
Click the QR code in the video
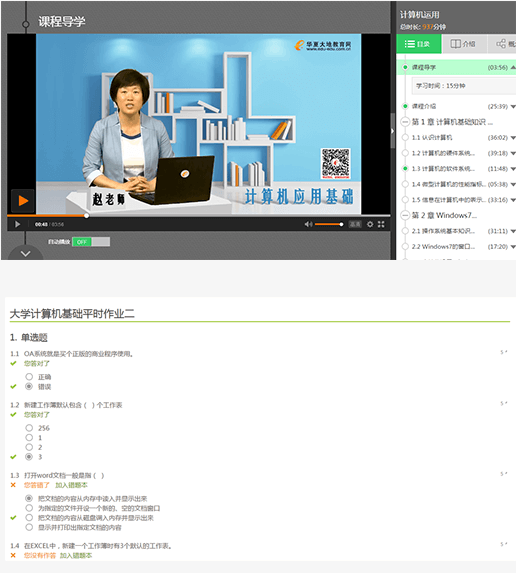(x=336, y=163)
